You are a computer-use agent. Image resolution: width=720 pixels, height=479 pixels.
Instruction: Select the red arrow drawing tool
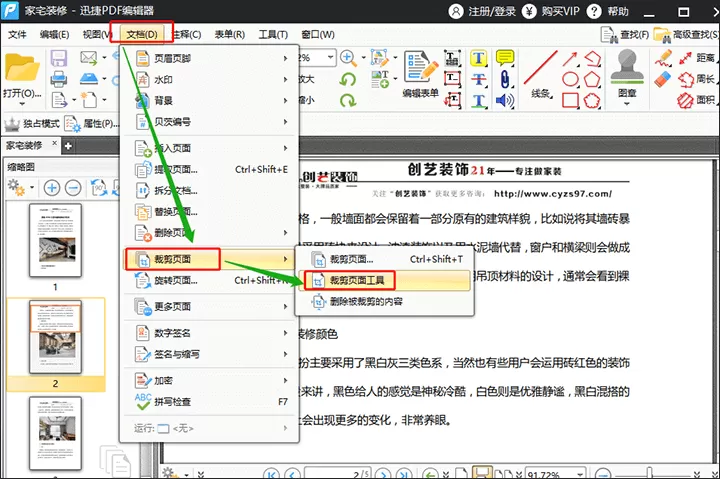tap(570, 59)
